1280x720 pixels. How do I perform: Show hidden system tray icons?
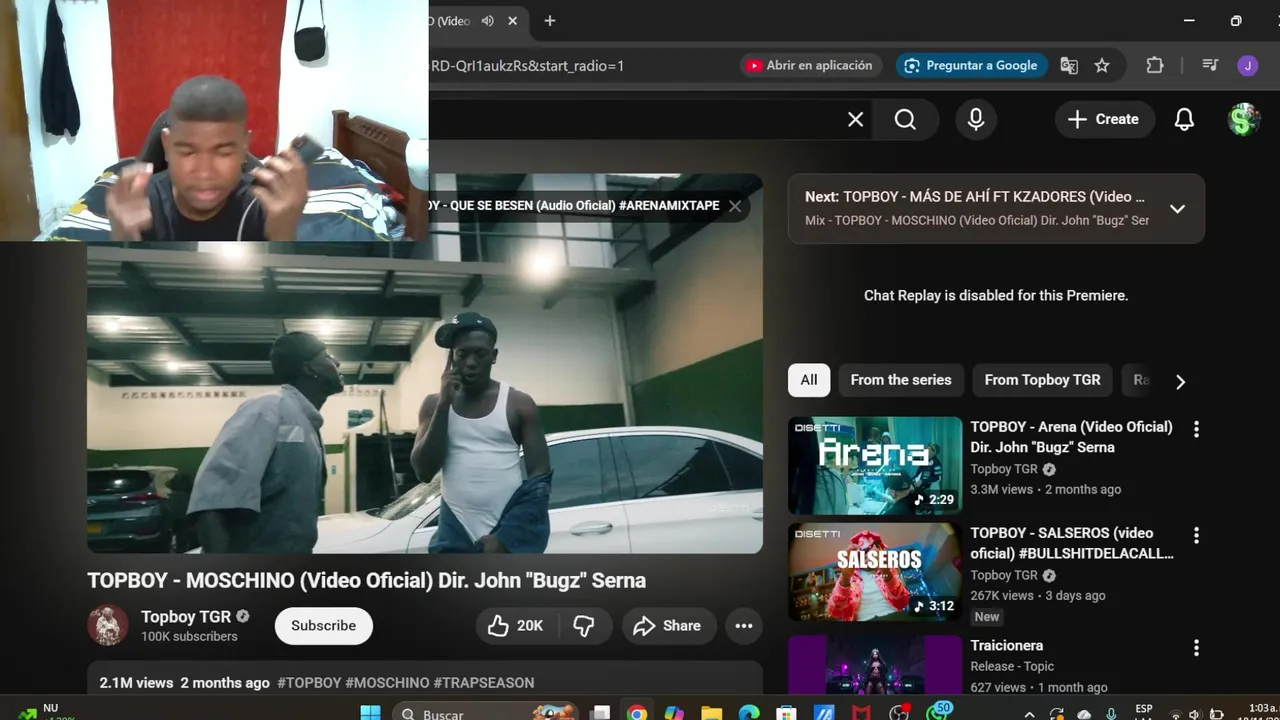[x=1028, y=714]
